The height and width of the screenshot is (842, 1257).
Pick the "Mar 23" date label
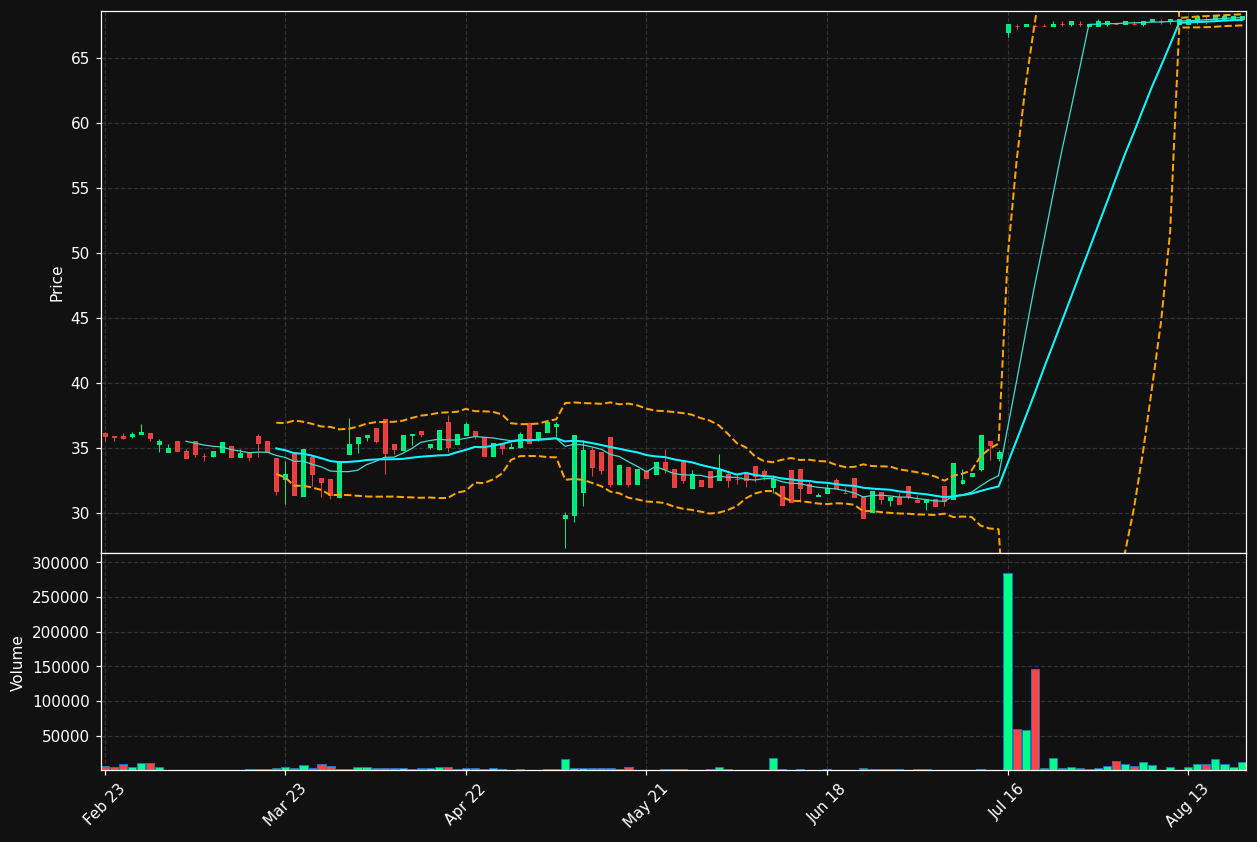284,804
